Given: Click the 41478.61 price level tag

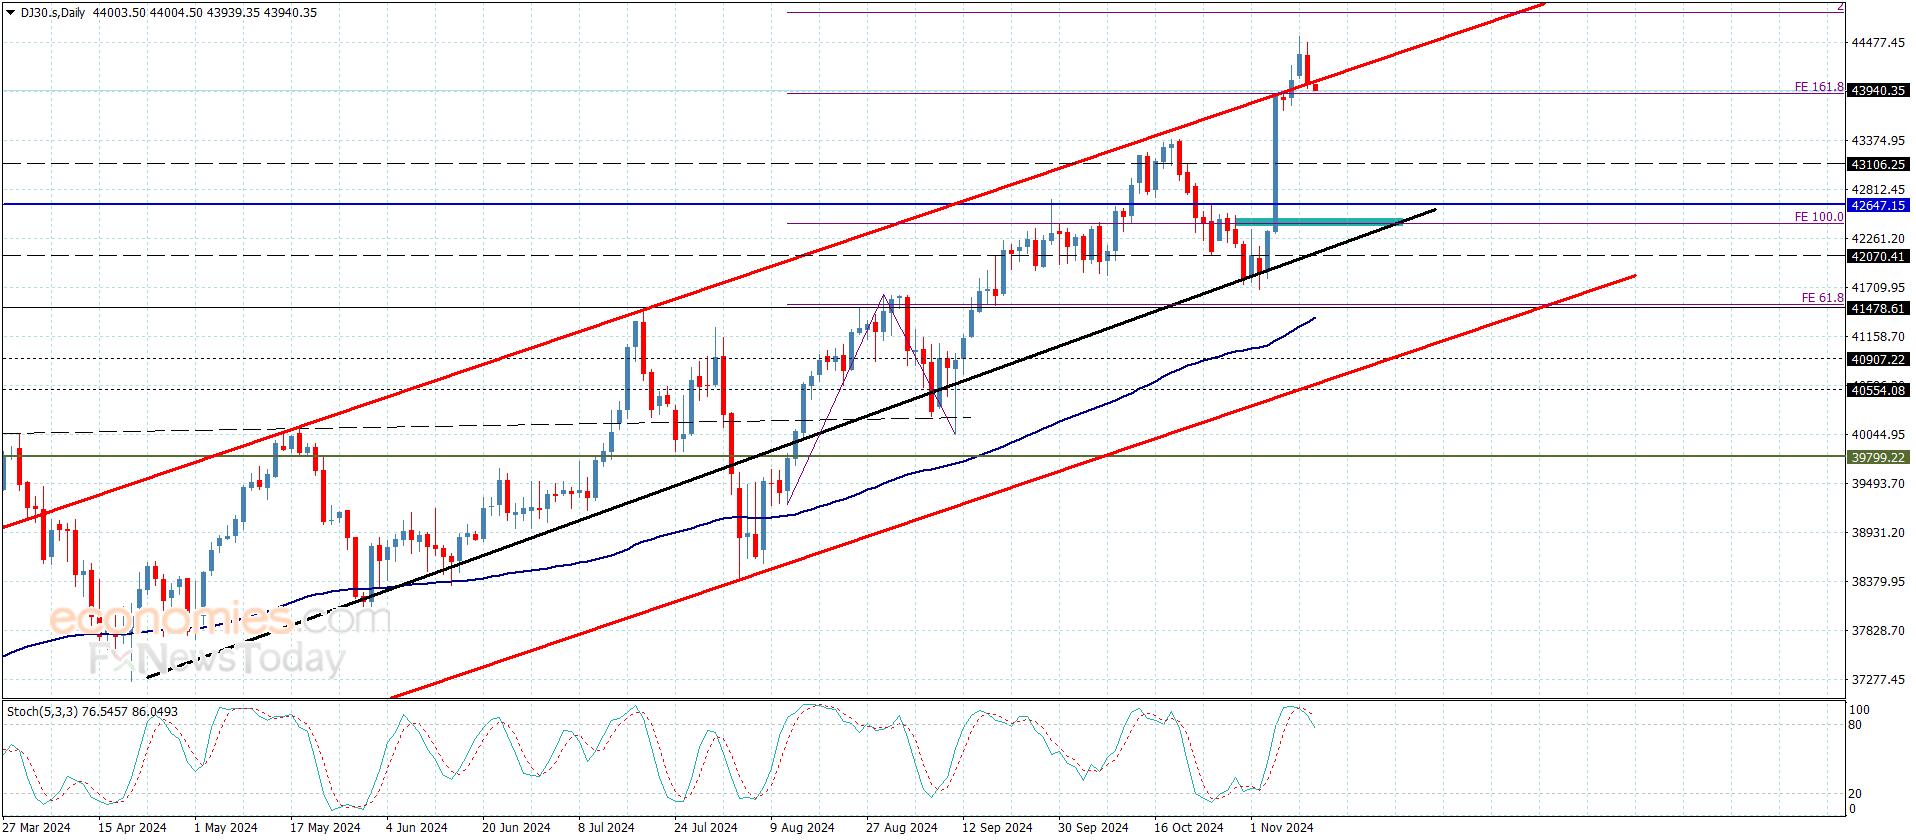Looking at the screenshot, I should click(1878, 309).
